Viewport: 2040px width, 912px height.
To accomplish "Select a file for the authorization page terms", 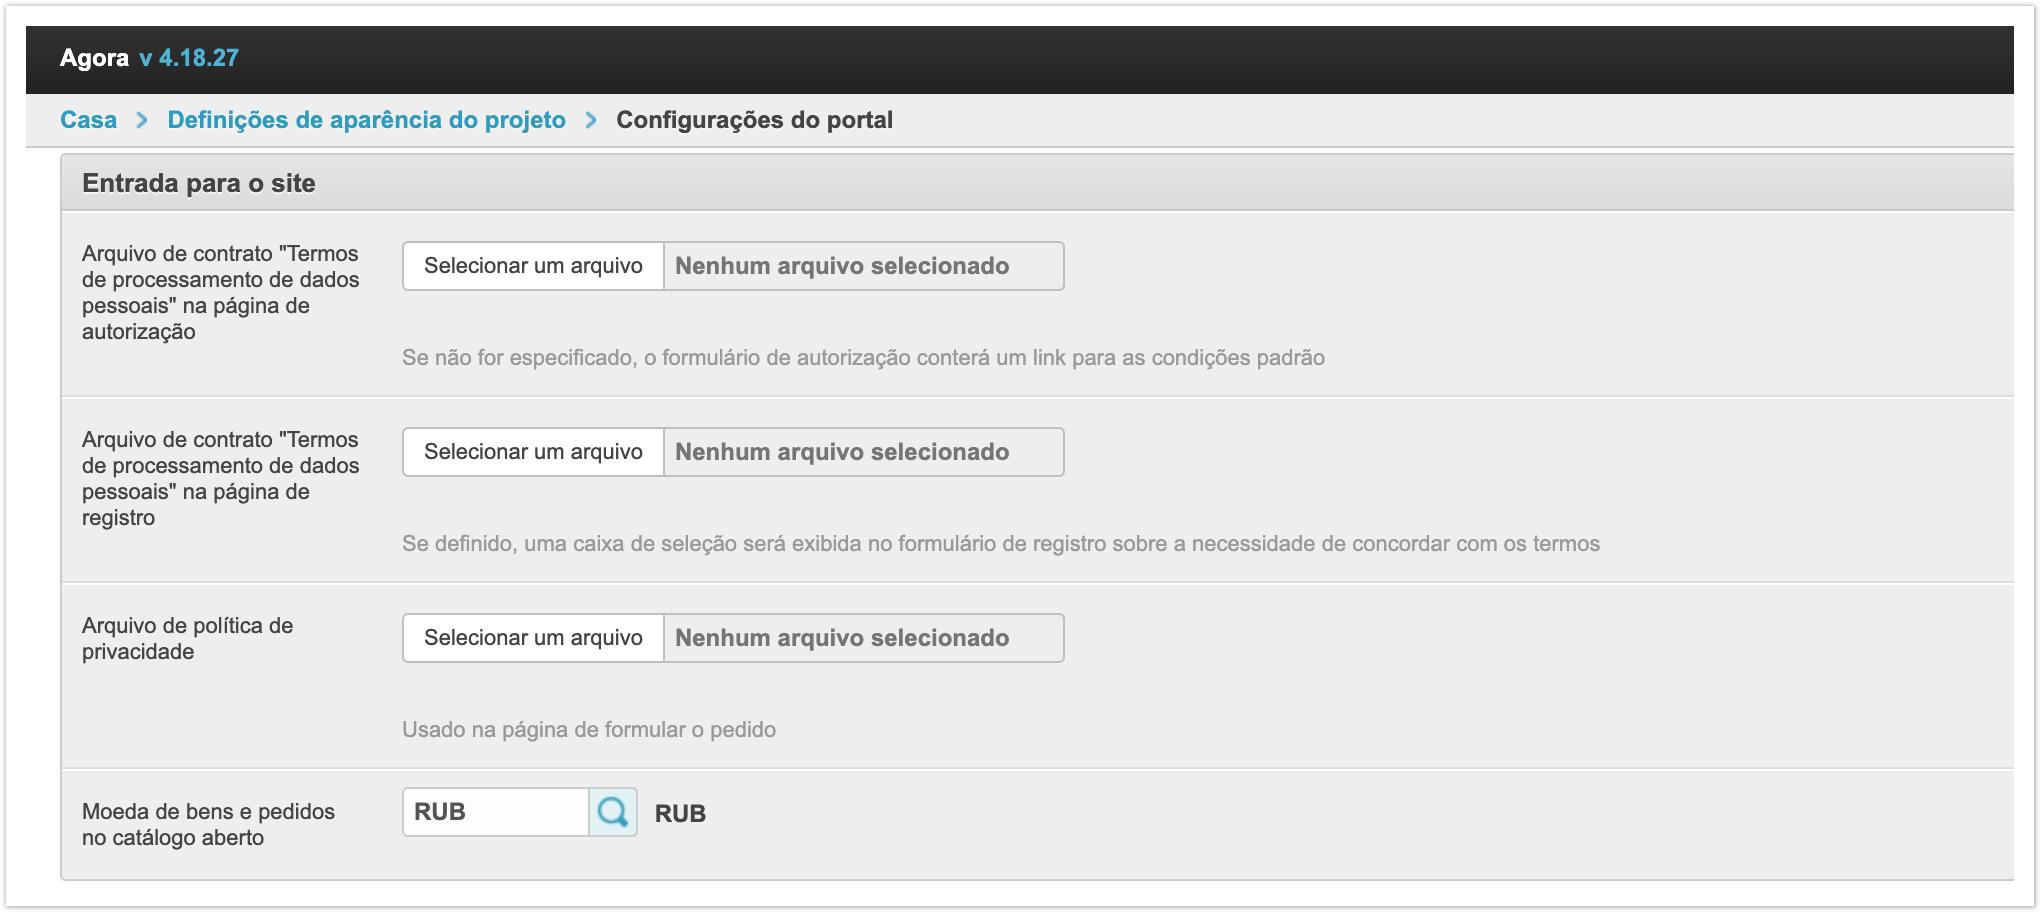I will point(533,266).
